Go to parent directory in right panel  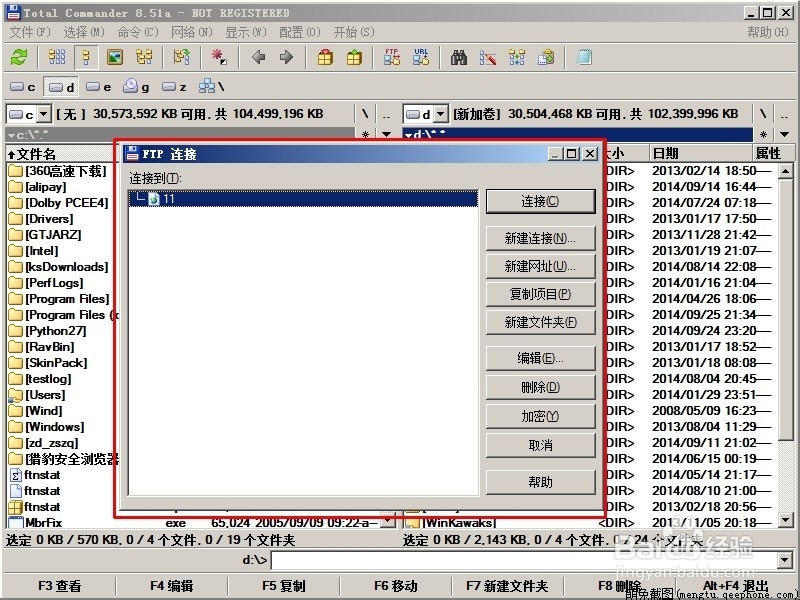pyautogui.click(x=784, y=114)
